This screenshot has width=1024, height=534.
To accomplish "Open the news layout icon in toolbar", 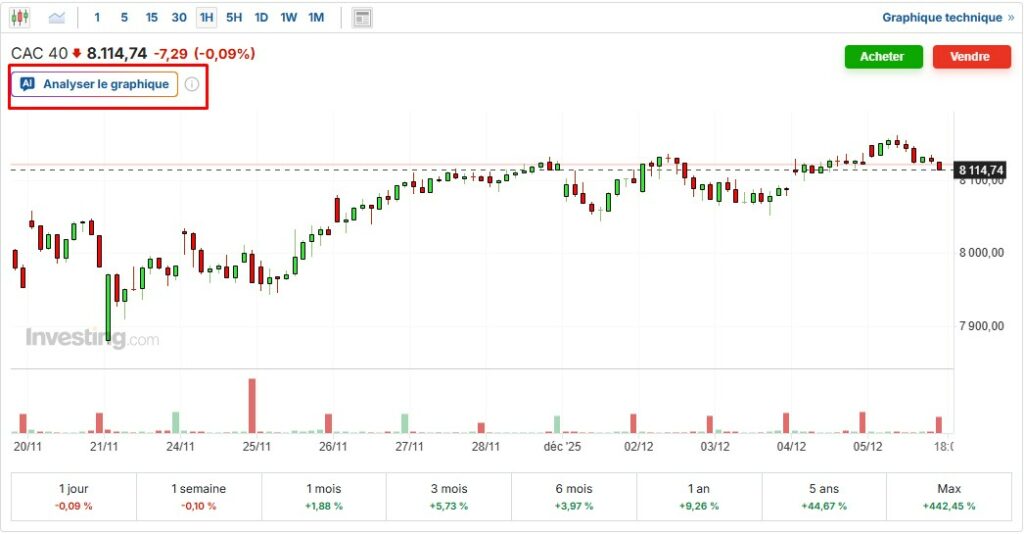I will 362,17.
